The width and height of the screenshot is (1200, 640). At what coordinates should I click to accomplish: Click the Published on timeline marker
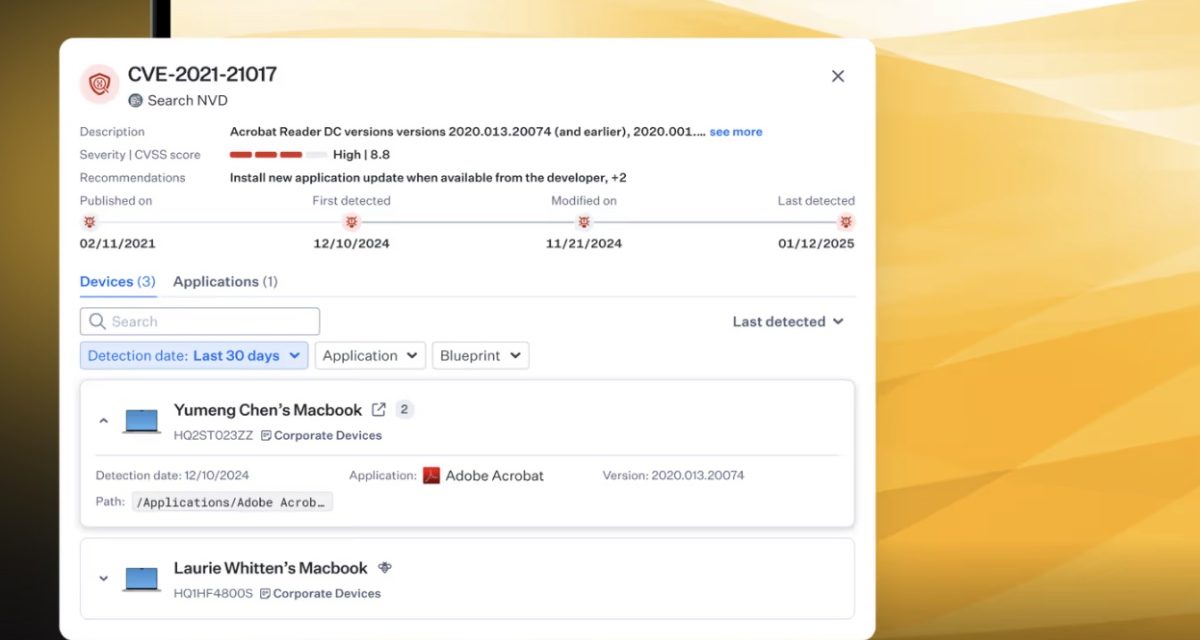click(x=89, y=222)
